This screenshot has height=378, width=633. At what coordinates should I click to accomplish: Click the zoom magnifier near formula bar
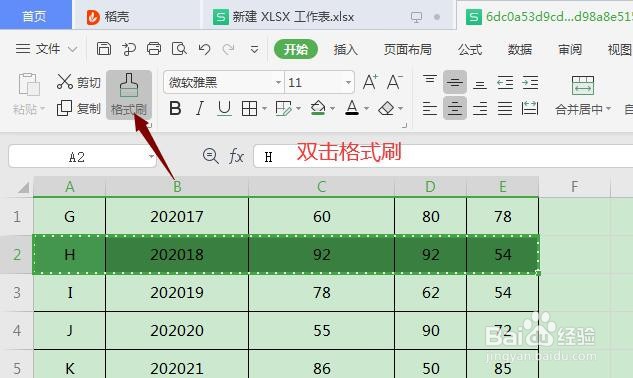pyautogui.click(x=211, y=156)
